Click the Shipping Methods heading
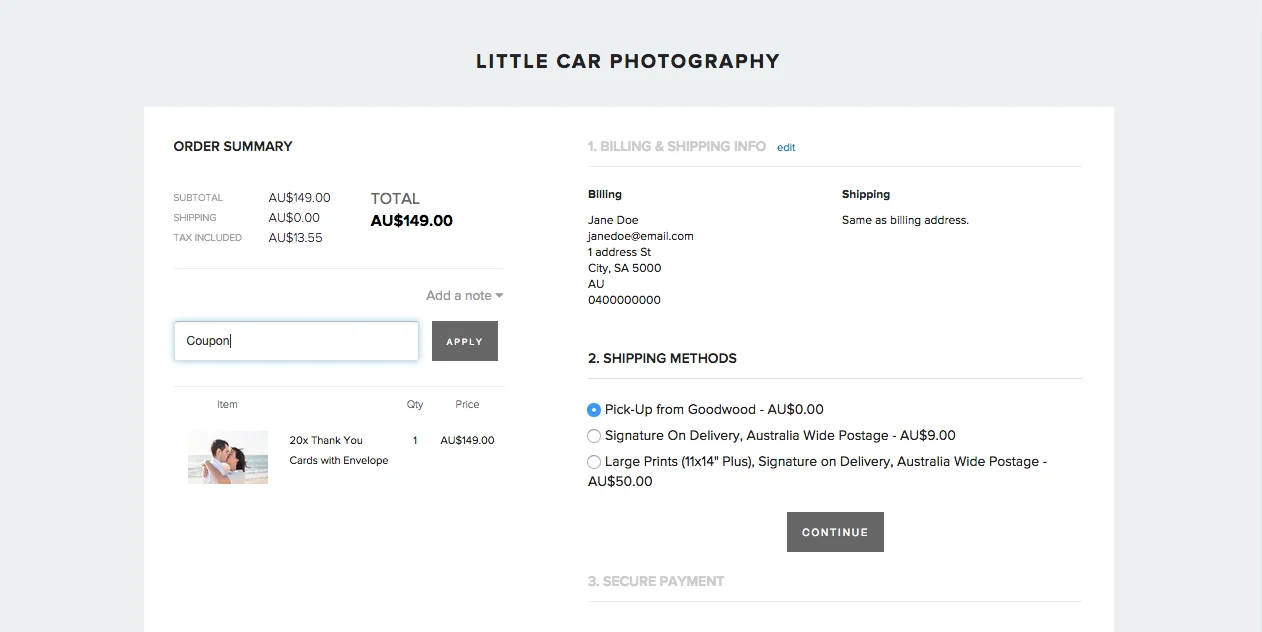 (x=662, y=358)
